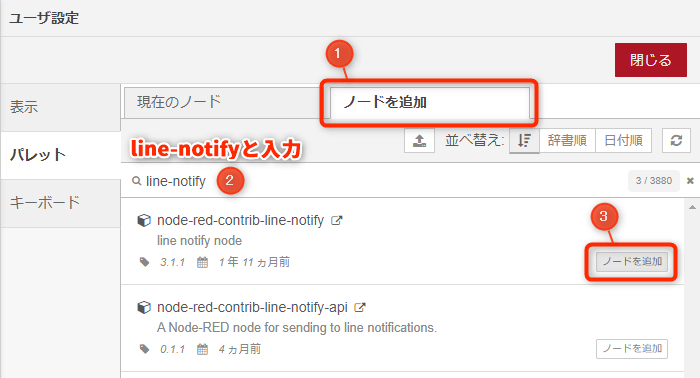The height and width of the screenshot is (378, 700).
Task: Click calendar icon beside 4ヵ月前
Action: click(x=202, y=349)
